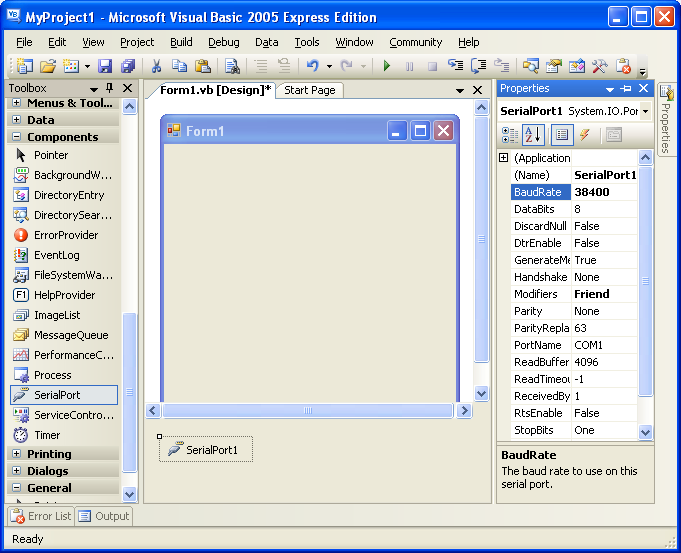The image size is (681, 553).
Task: Open the Error List tab
Action: point(41,516)
